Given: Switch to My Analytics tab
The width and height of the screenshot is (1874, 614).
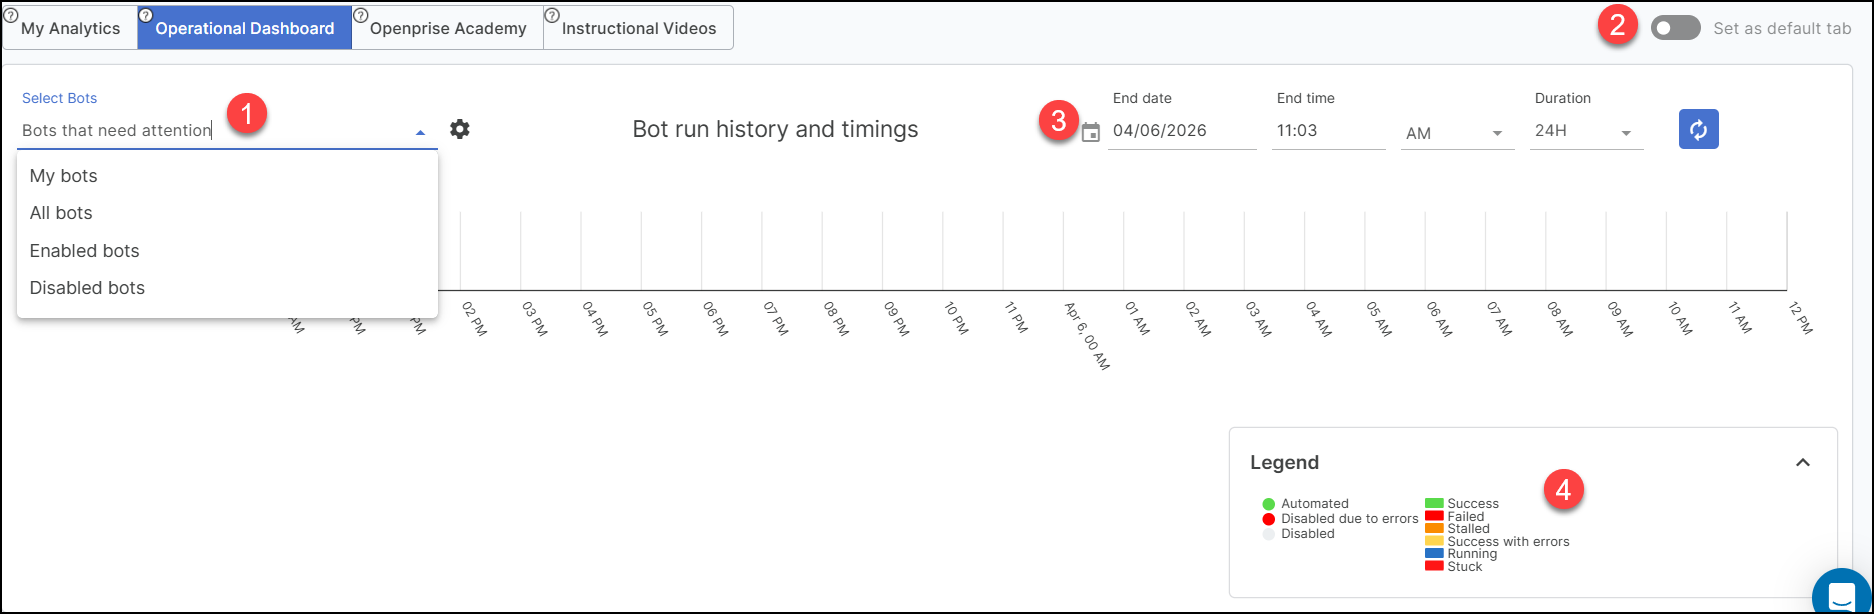Looking at the screenshot, I should [70, 28].
